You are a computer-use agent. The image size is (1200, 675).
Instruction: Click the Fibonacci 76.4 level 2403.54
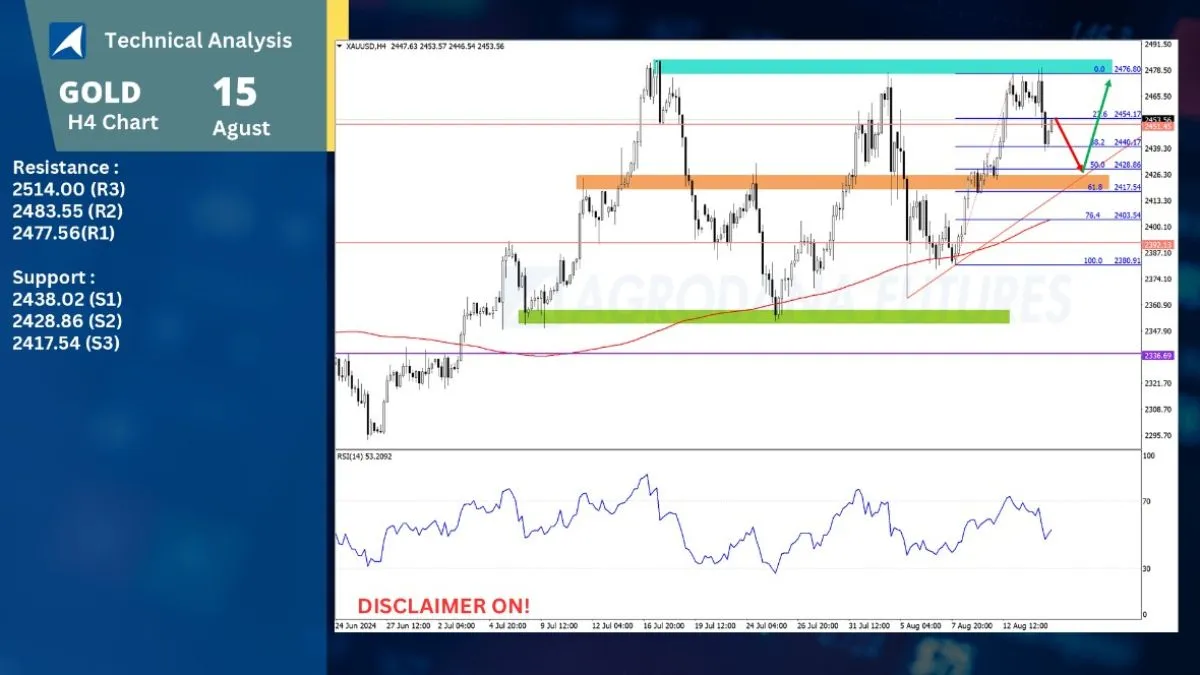tap(1114, 215)
